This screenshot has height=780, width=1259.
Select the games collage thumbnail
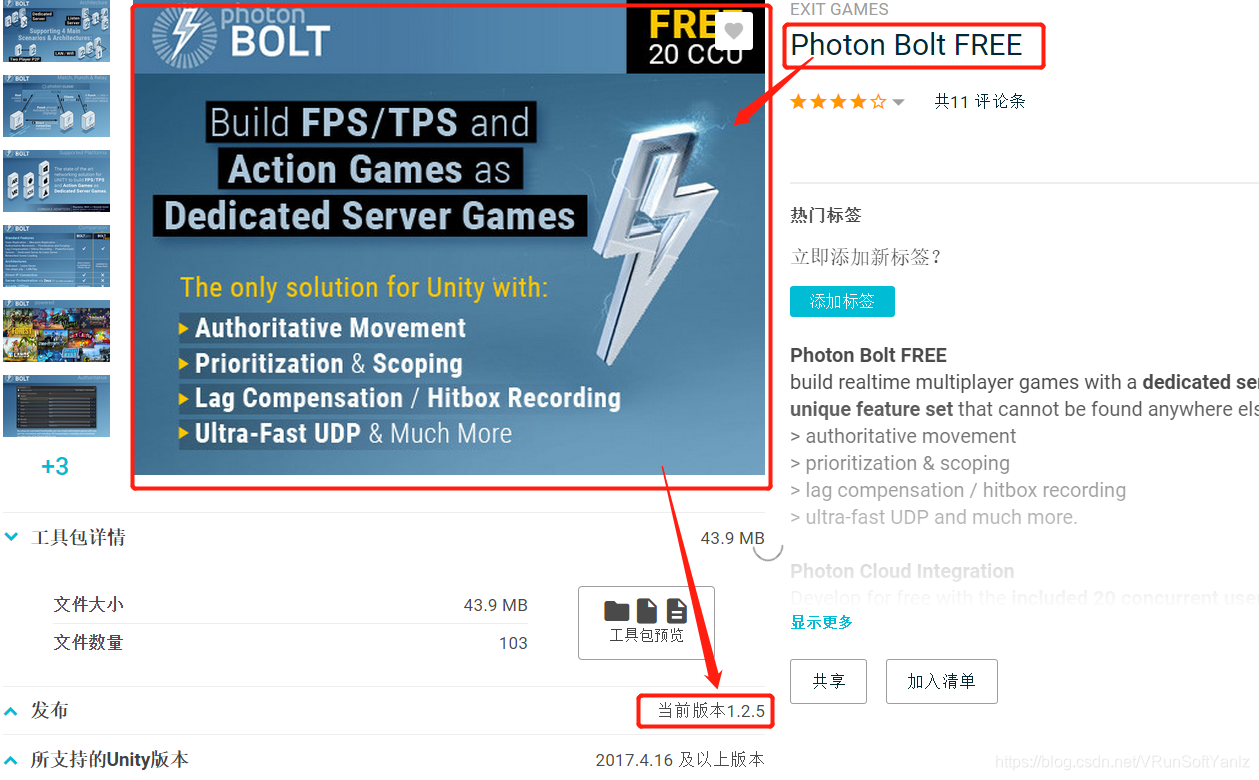click(x=57, y=331)
